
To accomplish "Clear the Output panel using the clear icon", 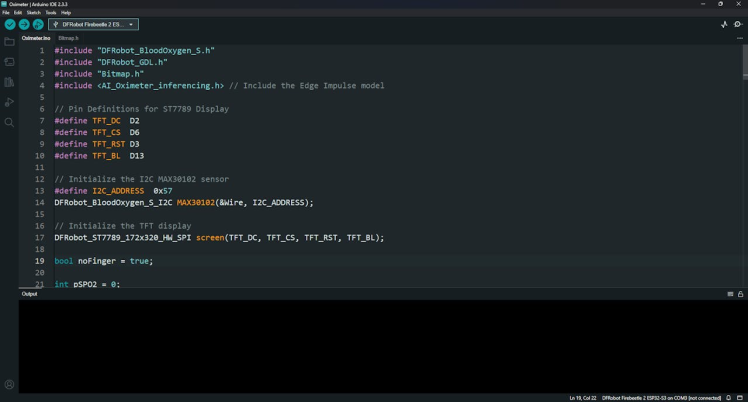I will click(730, 294).
